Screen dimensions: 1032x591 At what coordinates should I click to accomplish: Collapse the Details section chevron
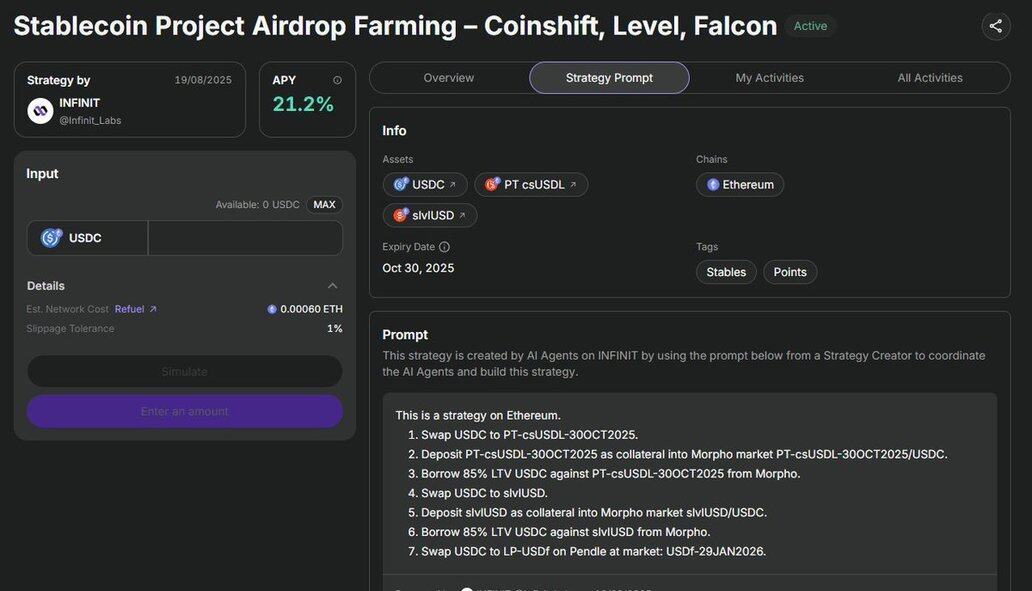332,286
